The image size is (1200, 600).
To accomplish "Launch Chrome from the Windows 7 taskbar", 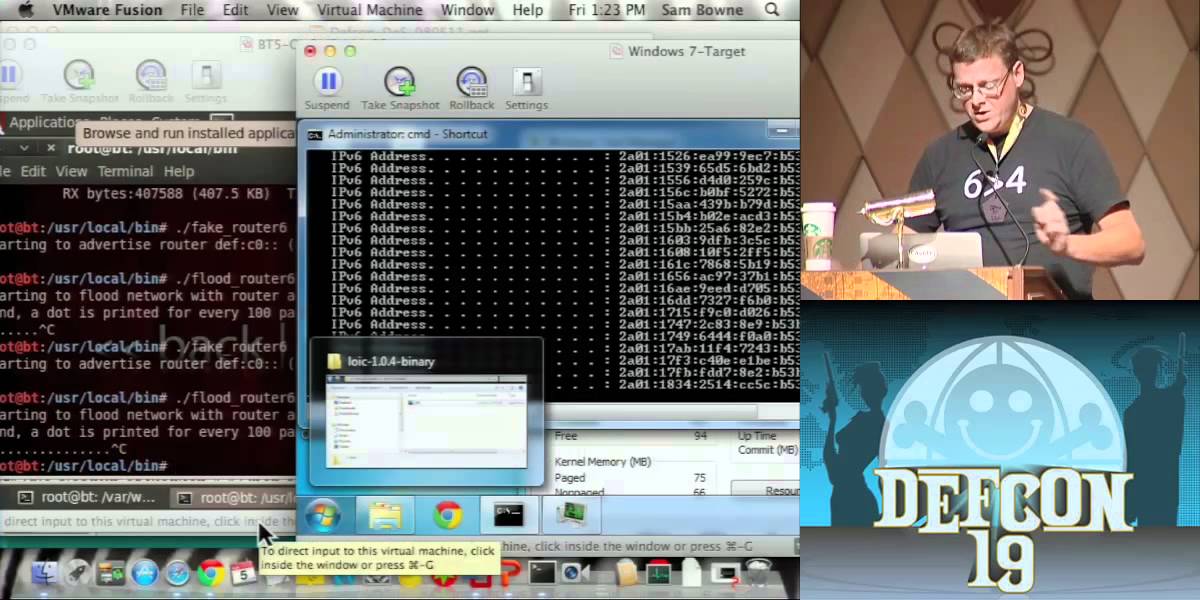I will 447,515.
